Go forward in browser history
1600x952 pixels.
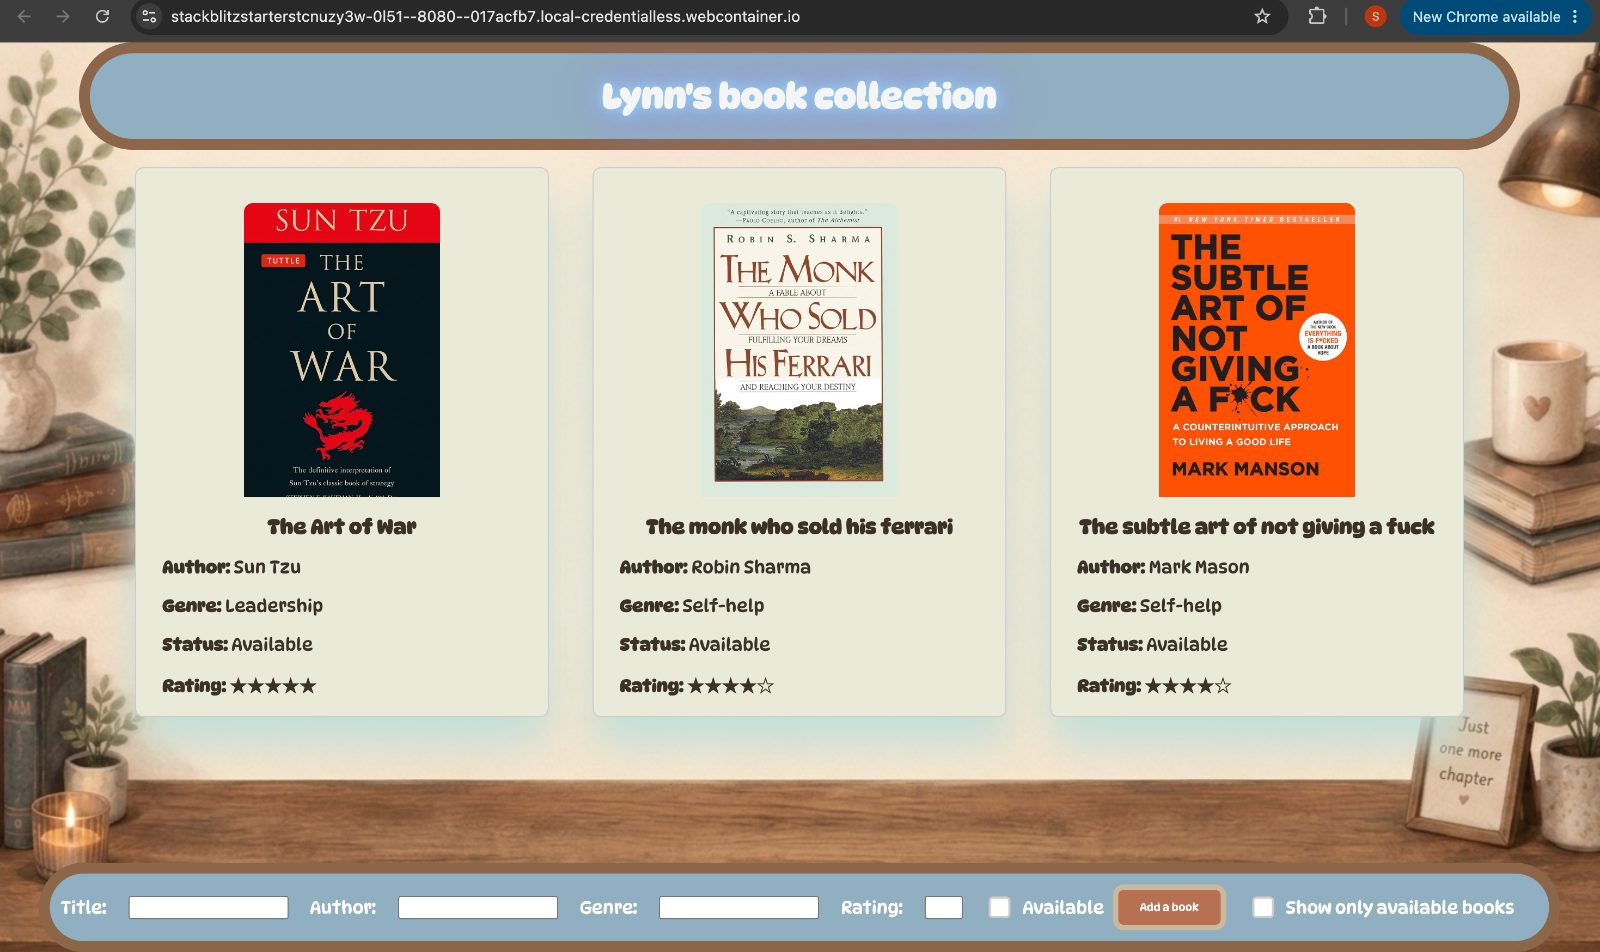pos(63,17)
